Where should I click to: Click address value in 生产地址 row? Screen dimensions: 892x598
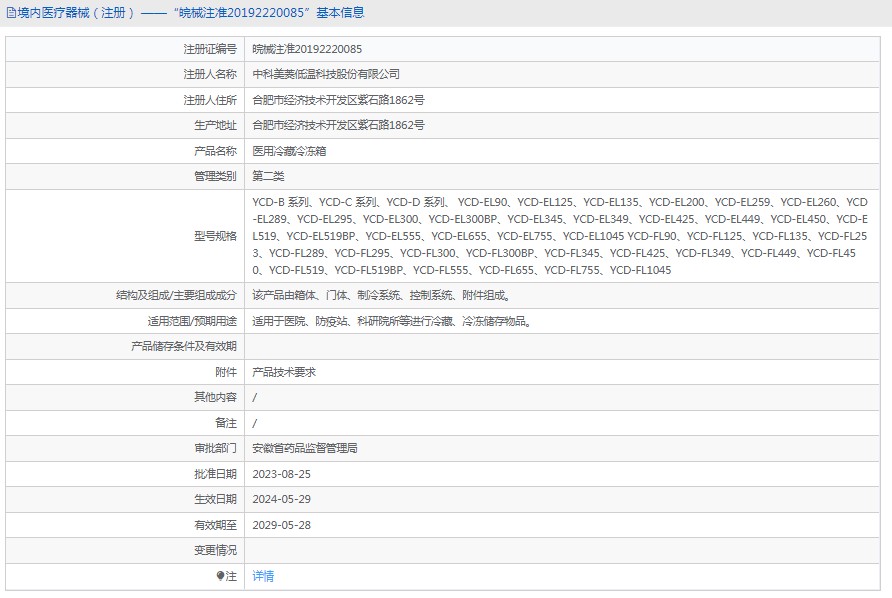click(x=338, y=125)
